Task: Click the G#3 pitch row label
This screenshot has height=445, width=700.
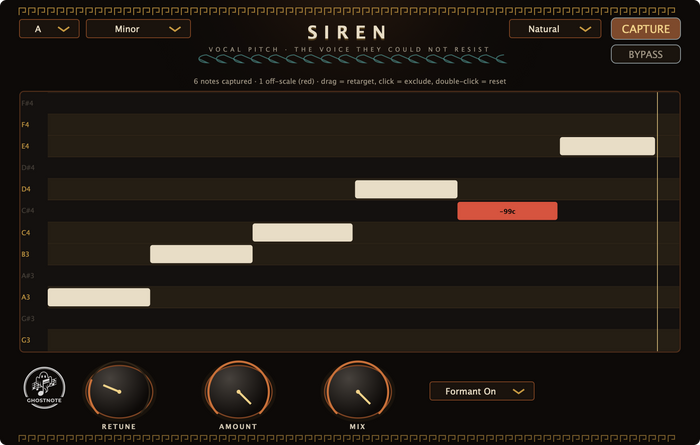Action: click(28, 318)
